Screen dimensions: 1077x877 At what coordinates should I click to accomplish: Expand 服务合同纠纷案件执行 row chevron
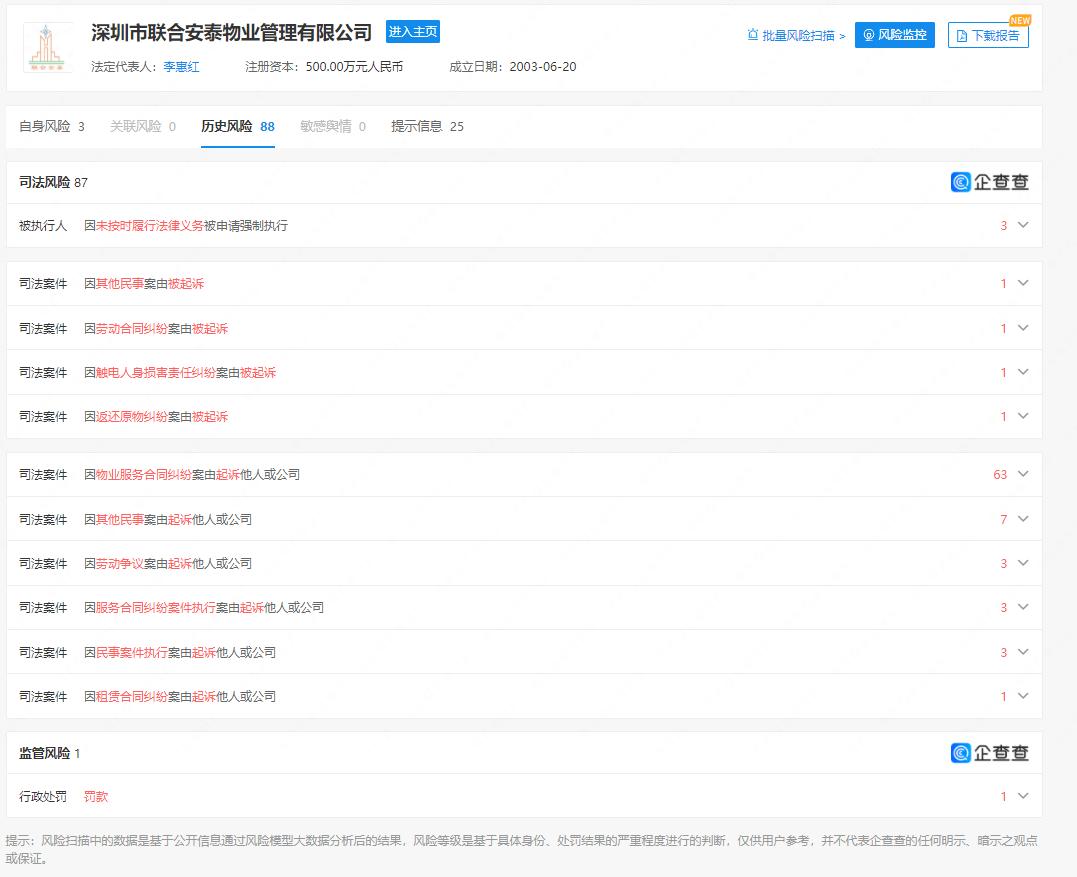(1023, 607)
